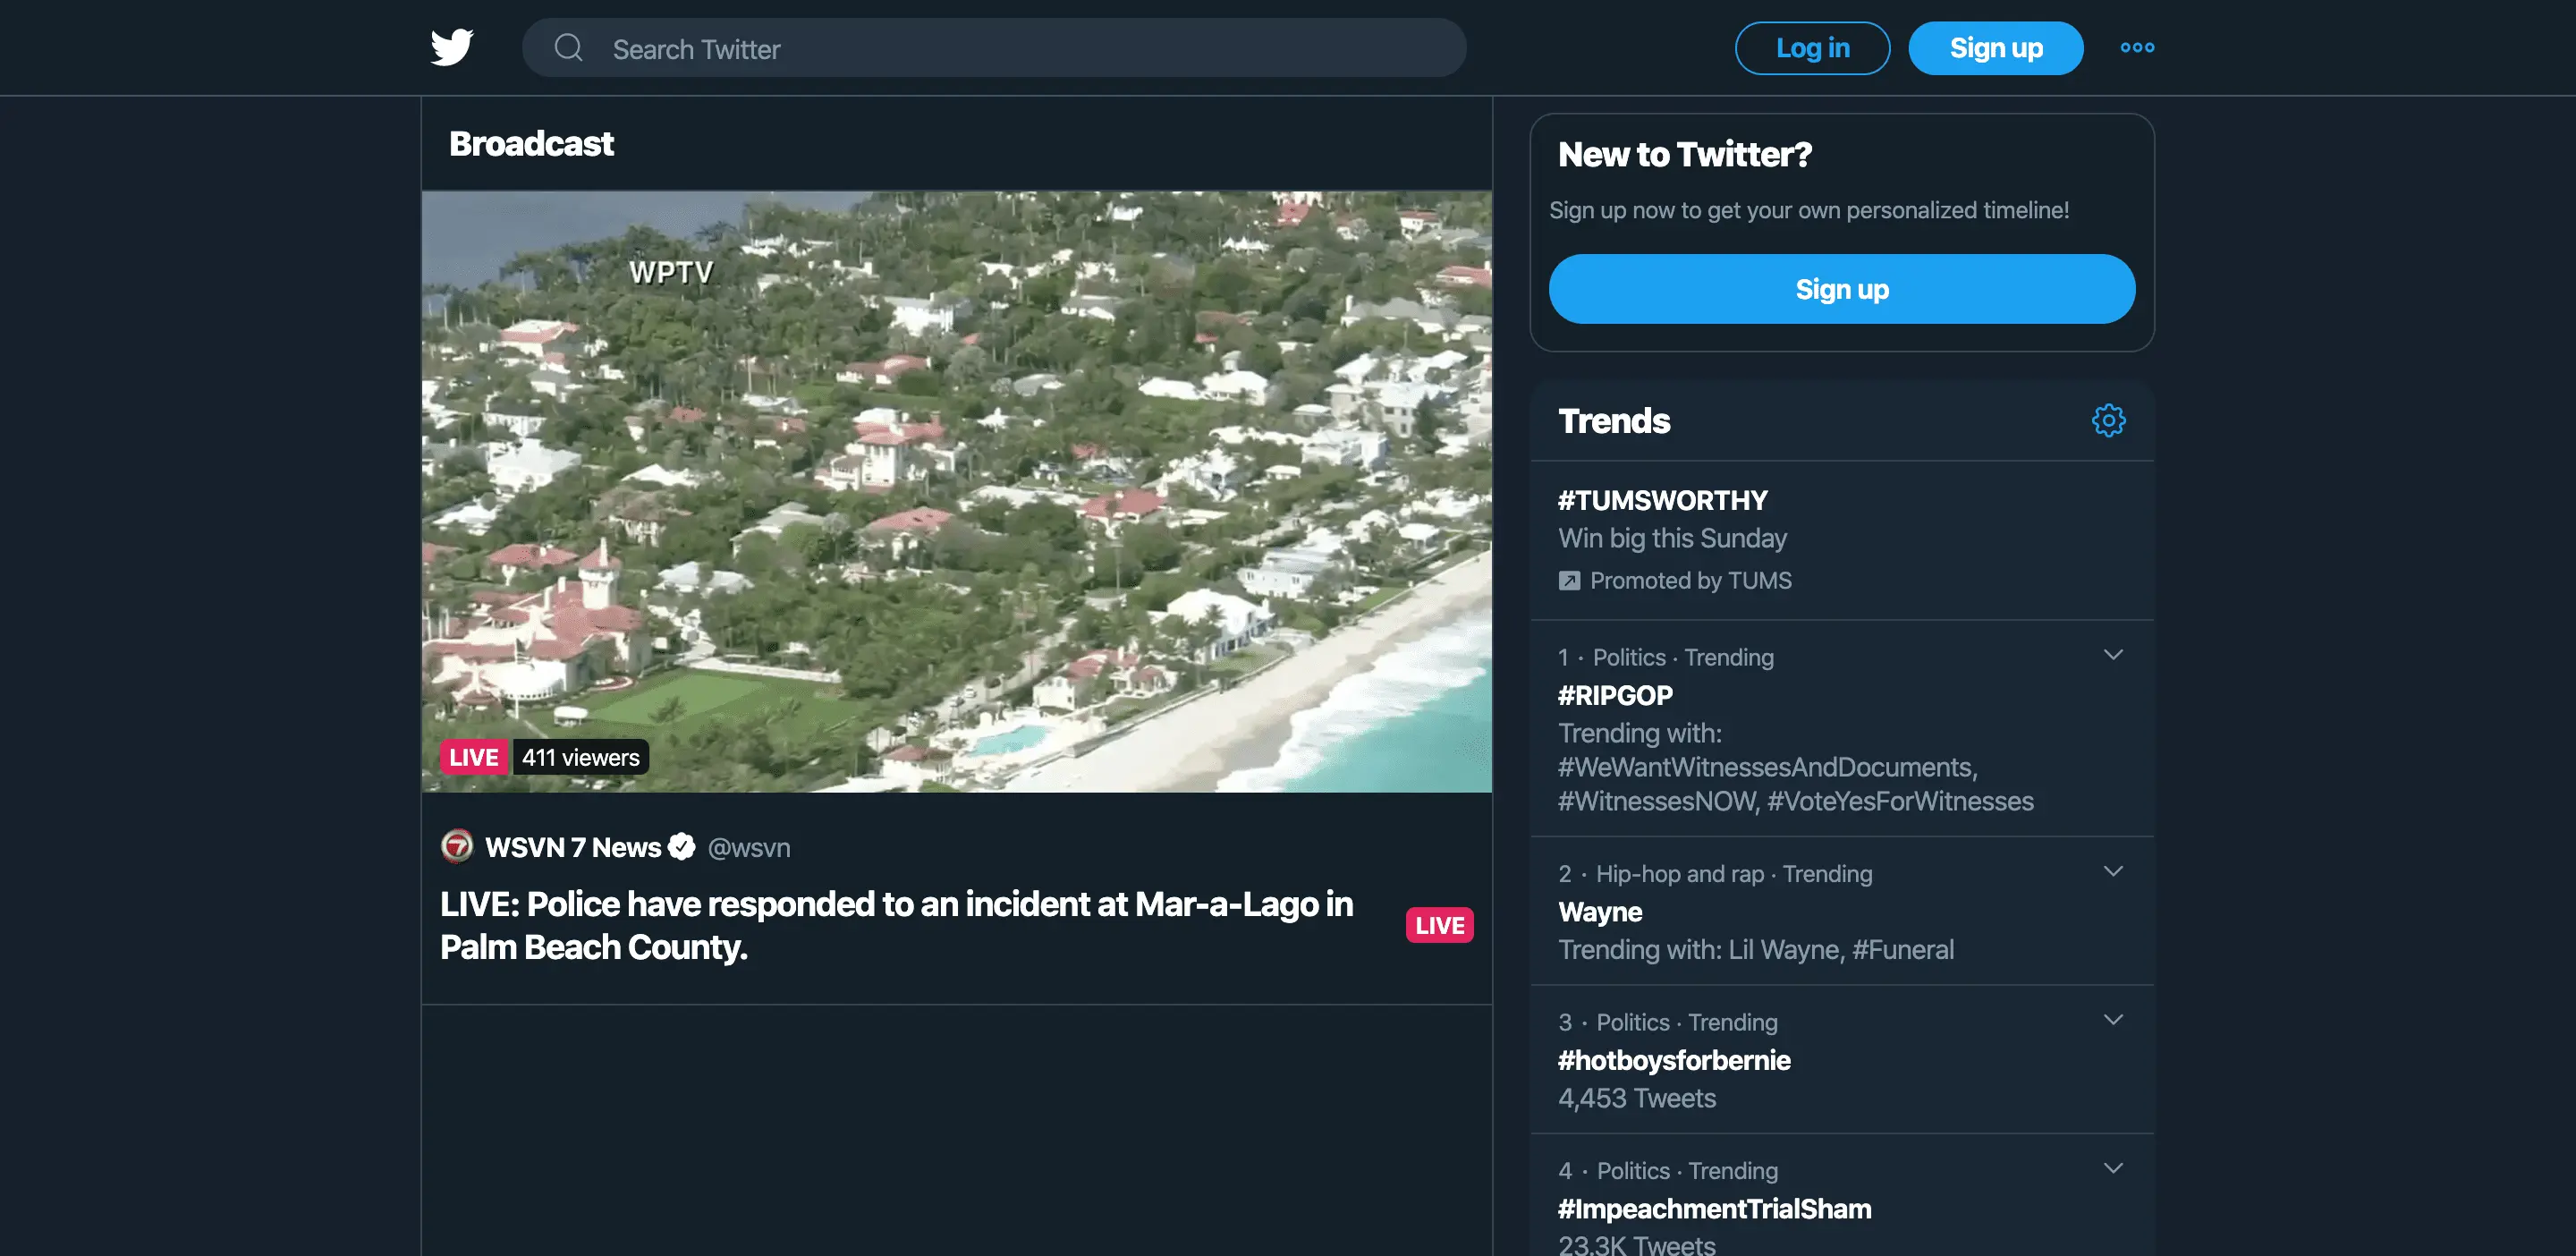Click the promoted arrow icon by TUMS
This screenshot has height=1256, width=2576.
coord(1569,581)
